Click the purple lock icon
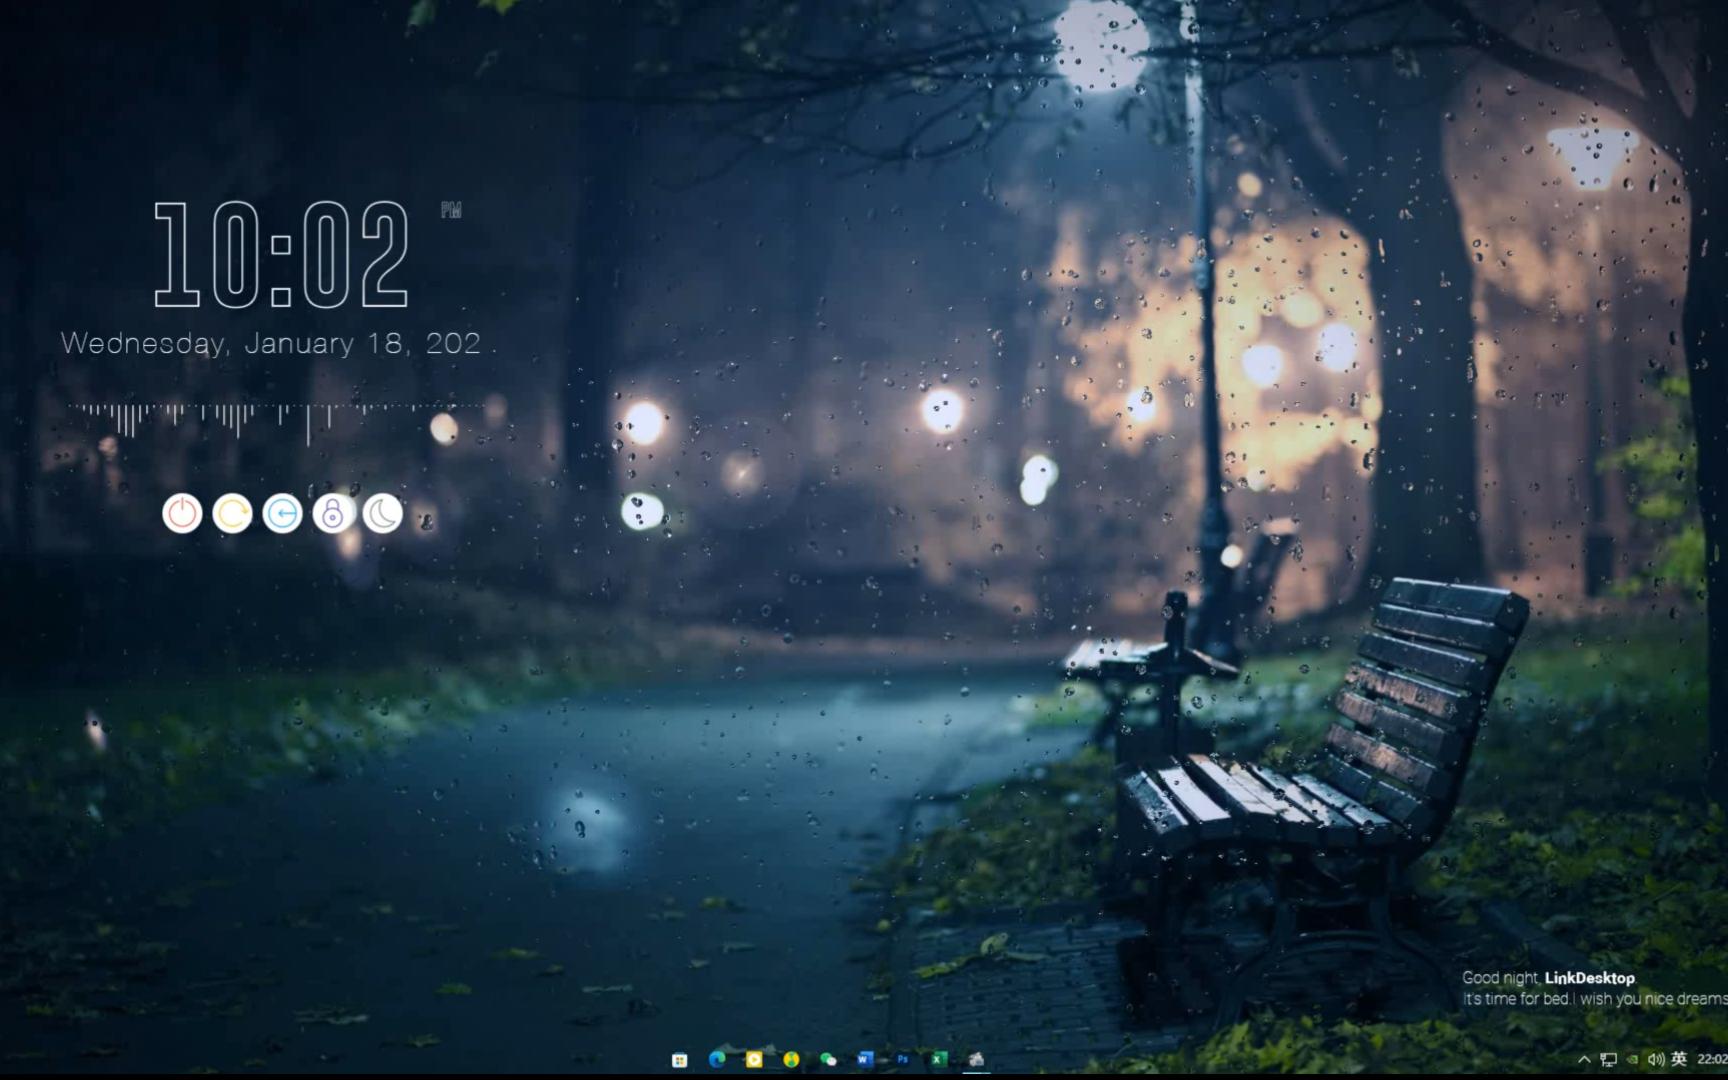 (332, 514)
